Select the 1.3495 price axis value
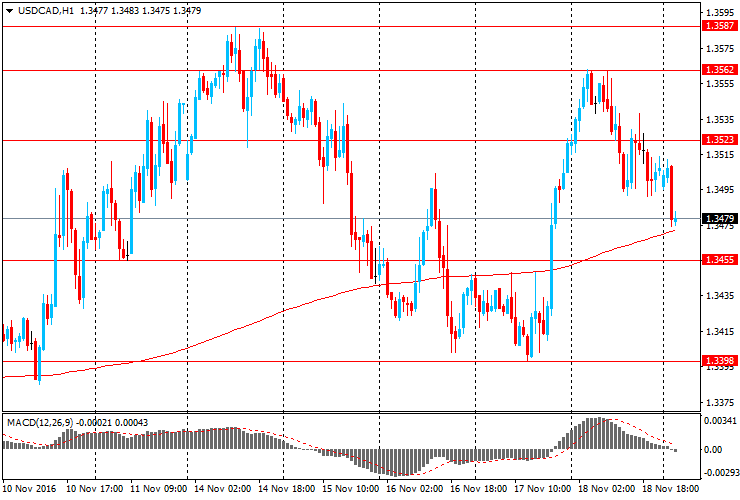 pos(720,190)
